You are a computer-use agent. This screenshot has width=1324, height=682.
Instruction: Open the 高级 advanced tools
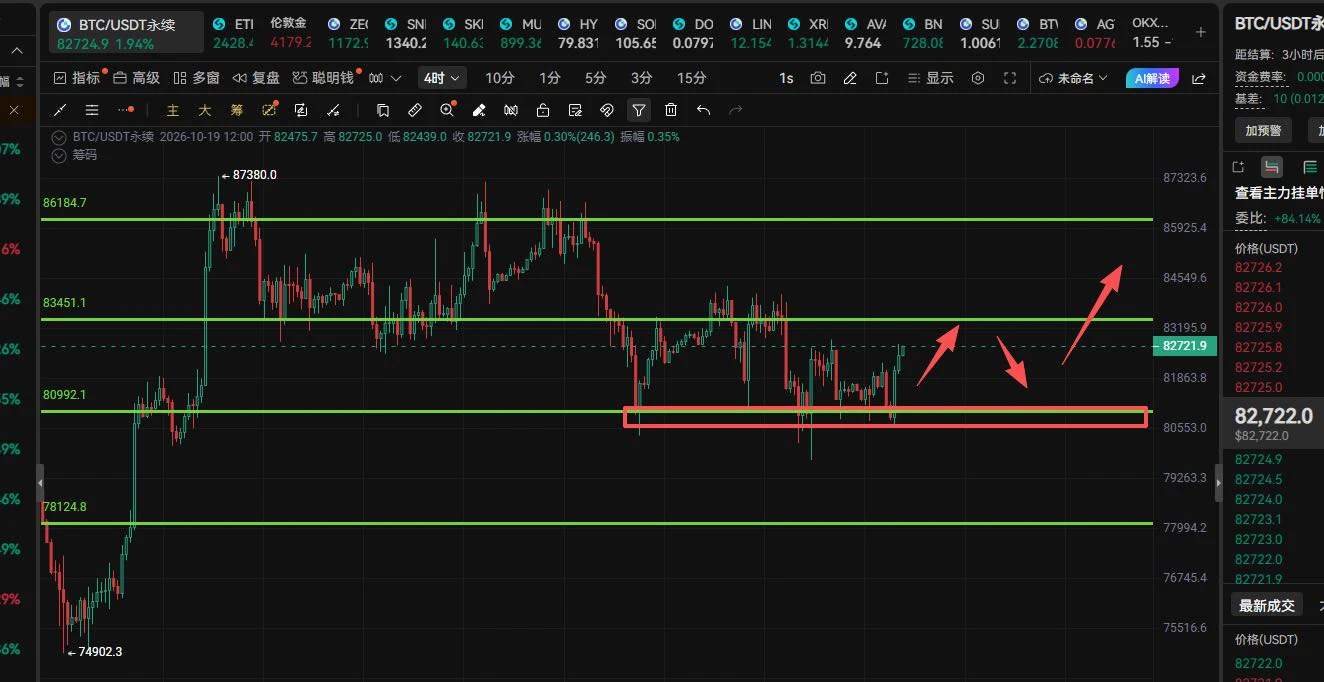coord(136,78)
